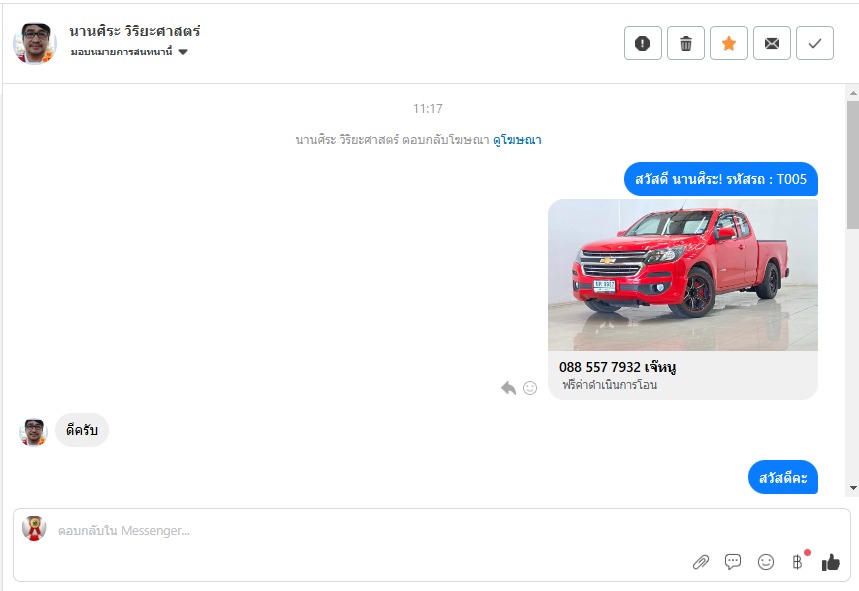Toggle the orange star follow-up marker
This screenshot has width=859, height=591.
click(729, 43)
